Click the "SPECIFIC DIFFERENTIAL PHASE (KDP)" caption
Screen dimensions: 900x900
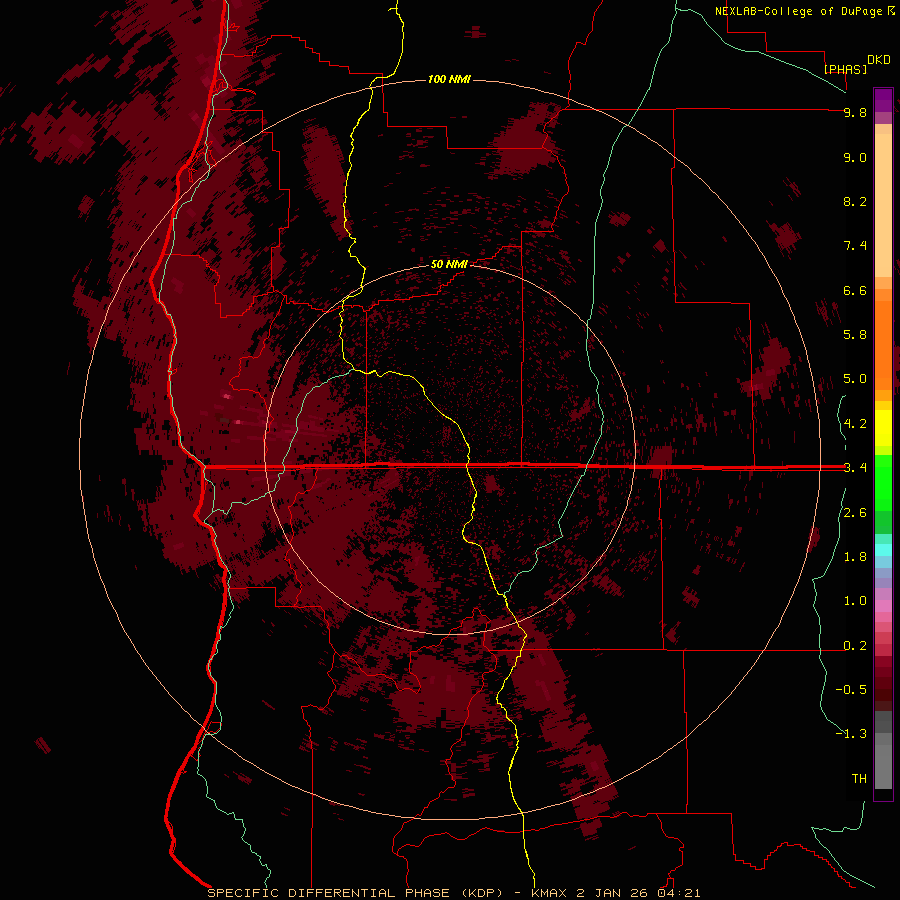[x=355, y=893]
